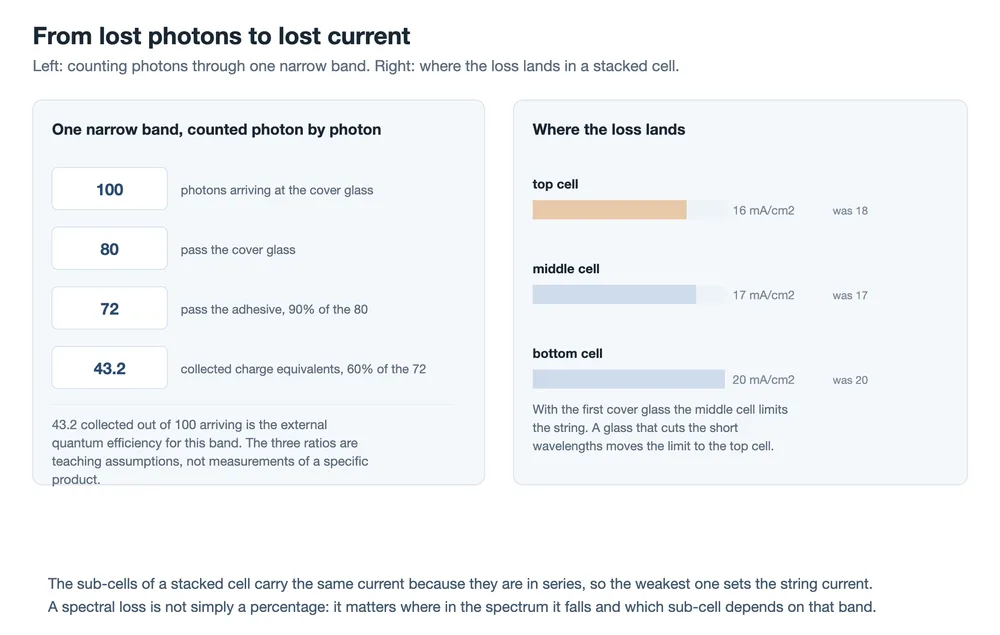Viewport: 1000px width, 635px height.
Task: Click the orange top cell bar
Action: [x=609, y=210]
